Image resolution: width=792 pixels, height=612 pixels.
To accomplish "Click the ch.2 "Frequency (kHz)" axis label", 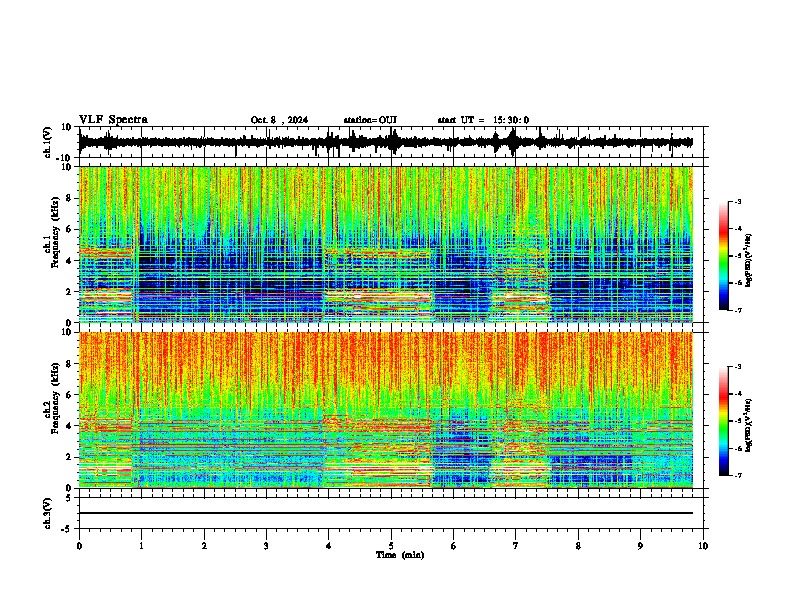I will point(55,398).
